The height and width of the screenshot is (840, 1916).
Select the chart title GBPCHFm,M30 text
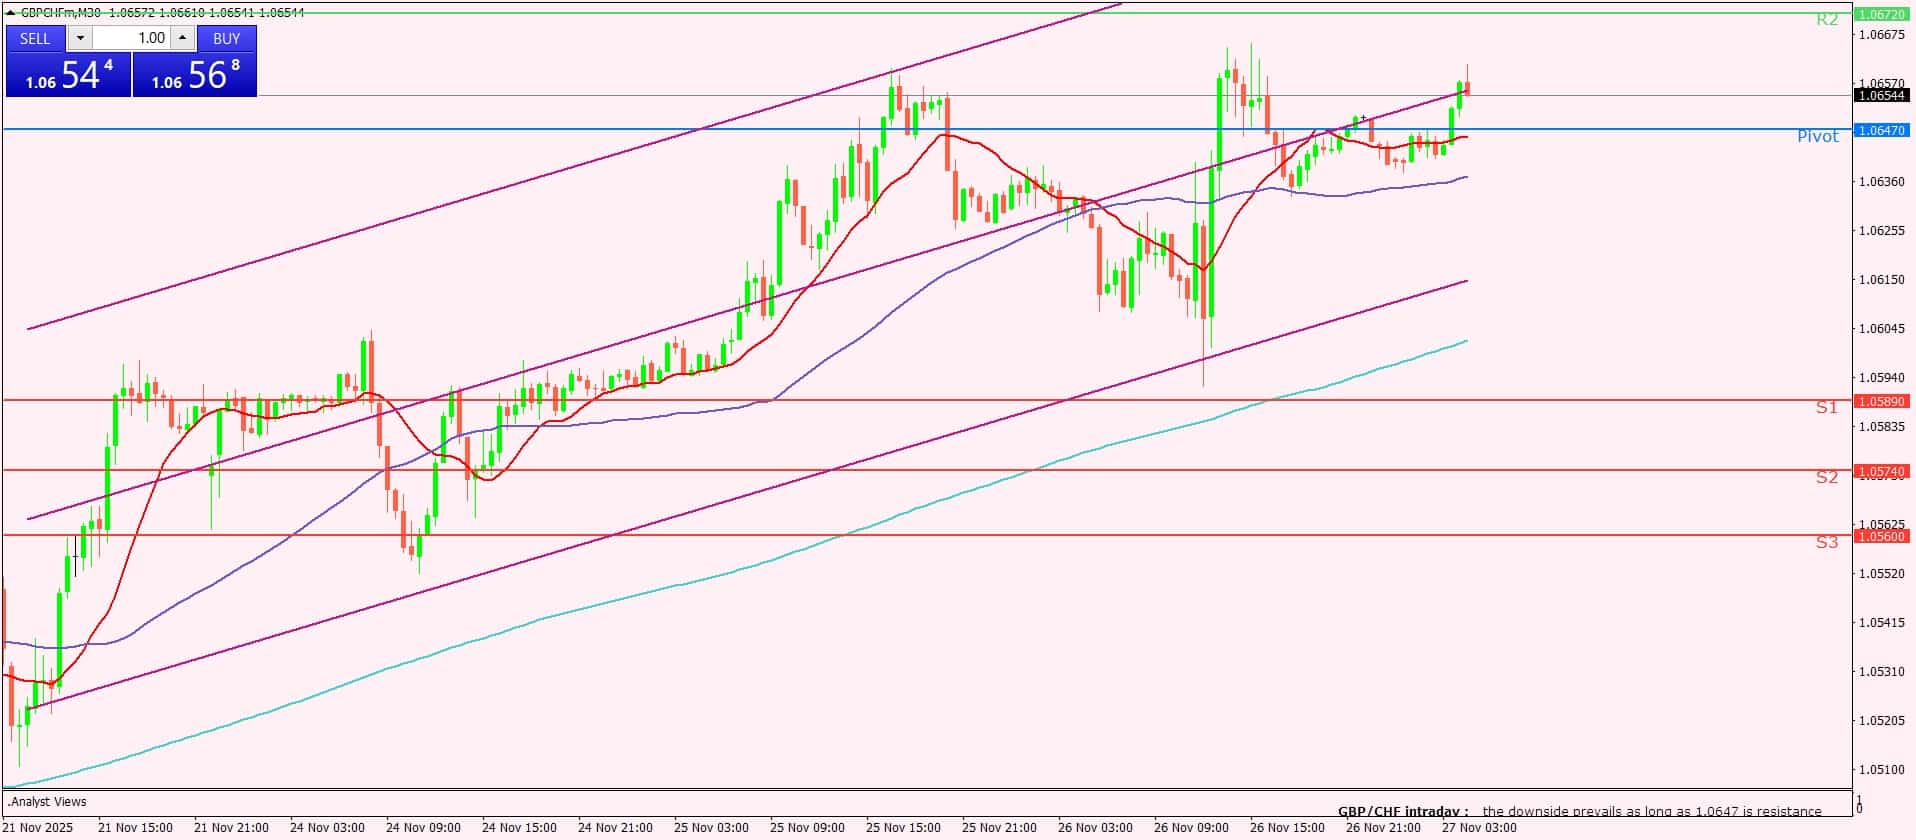click(61, 13)
